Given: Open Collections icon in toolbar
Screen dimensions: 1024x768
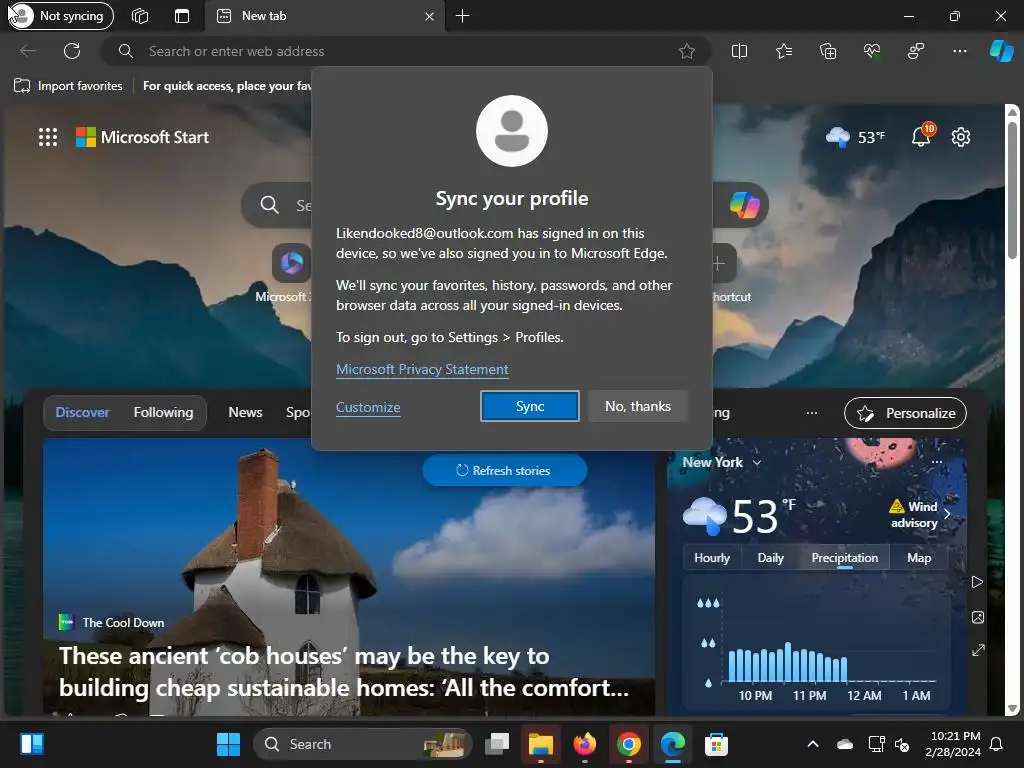Looking at the screenshot, I should point(827,51).
